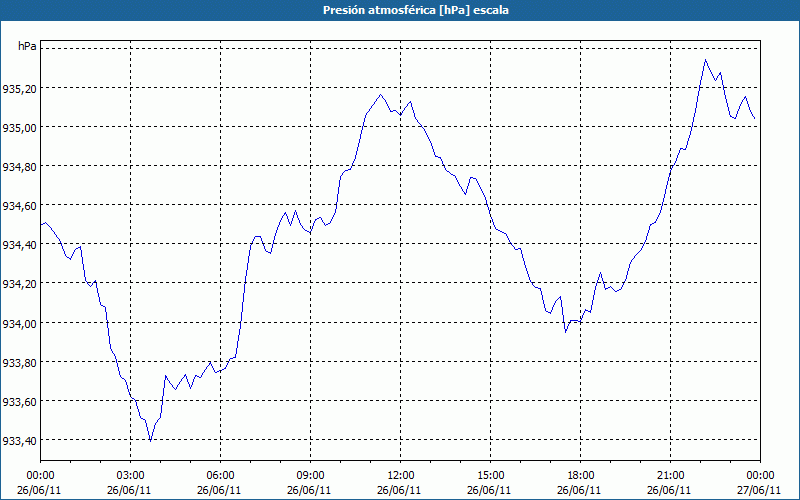
Task: Select the 934,20 y-axis value
Action: click(19, 284)
